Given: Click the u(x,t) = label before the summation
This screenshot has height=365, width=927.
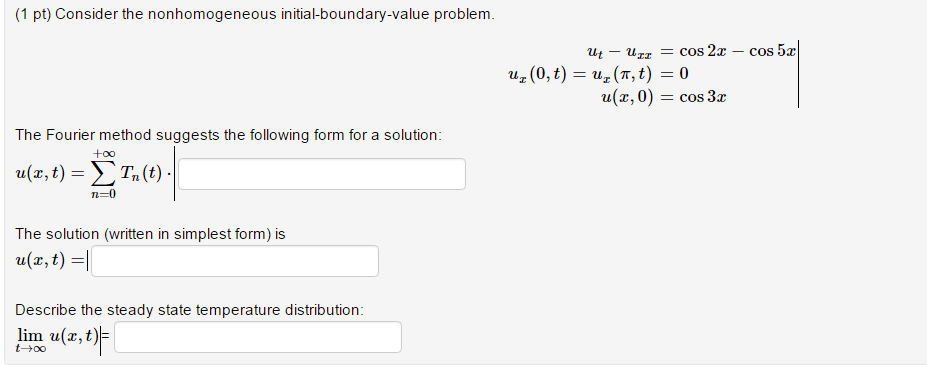Looking at the screenshot, I should pyautogui.click(x=50, y=173).
